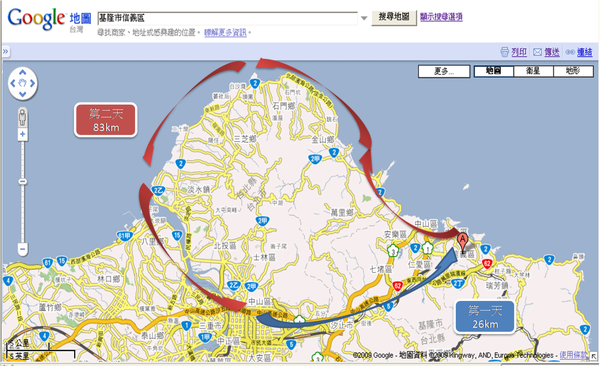Click the 台北縣 place label

tap(432, 339)
